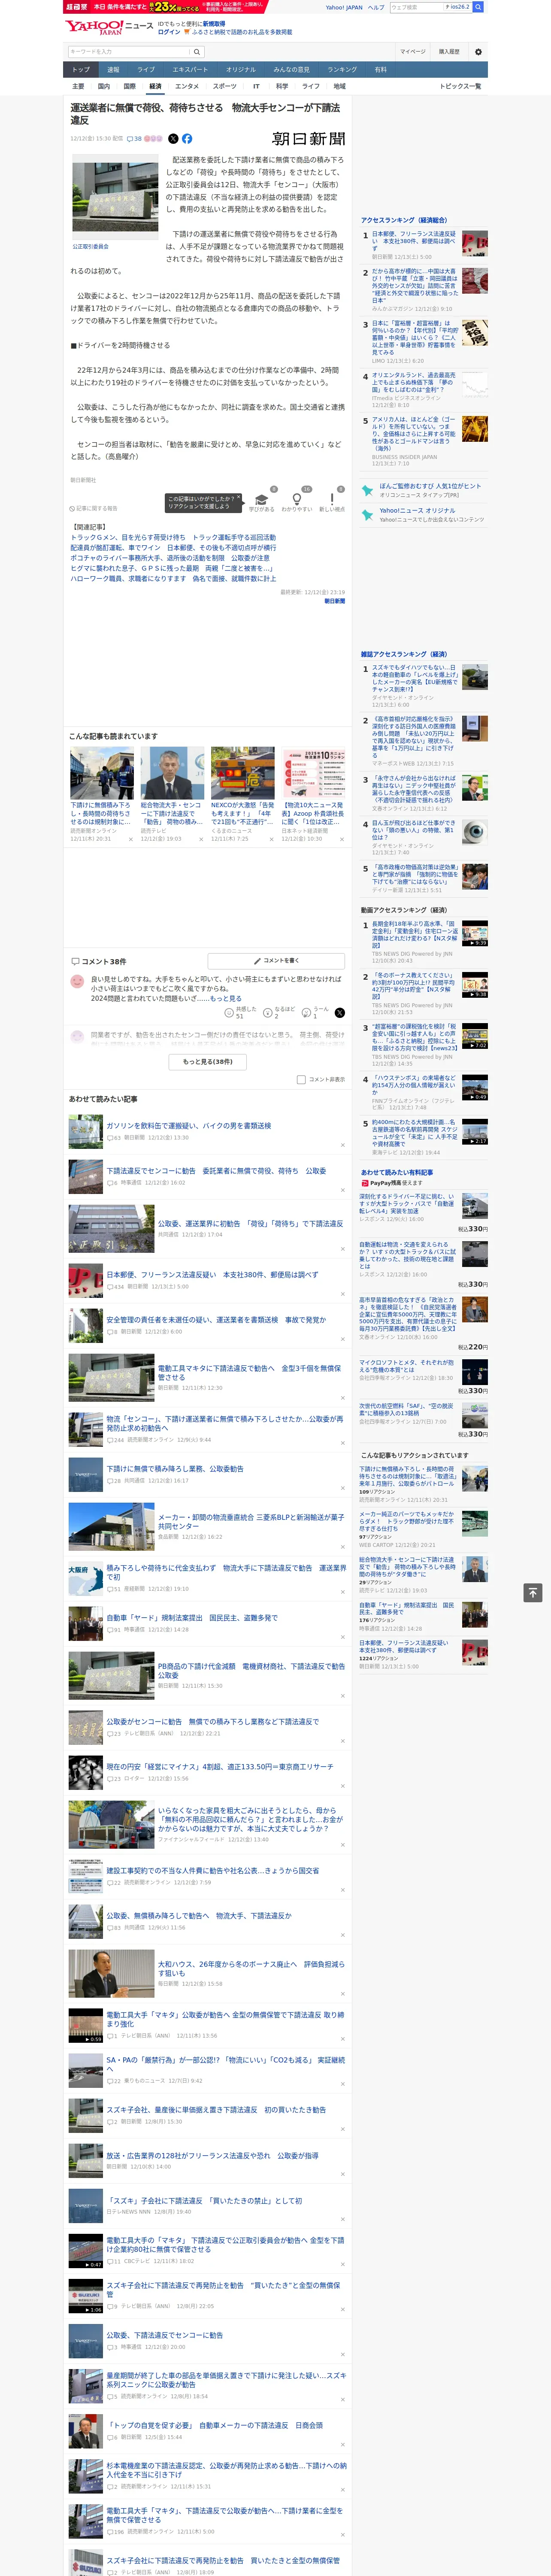Open 総合物流大手・センコー recommended thumbnail

tap(172, 773)
